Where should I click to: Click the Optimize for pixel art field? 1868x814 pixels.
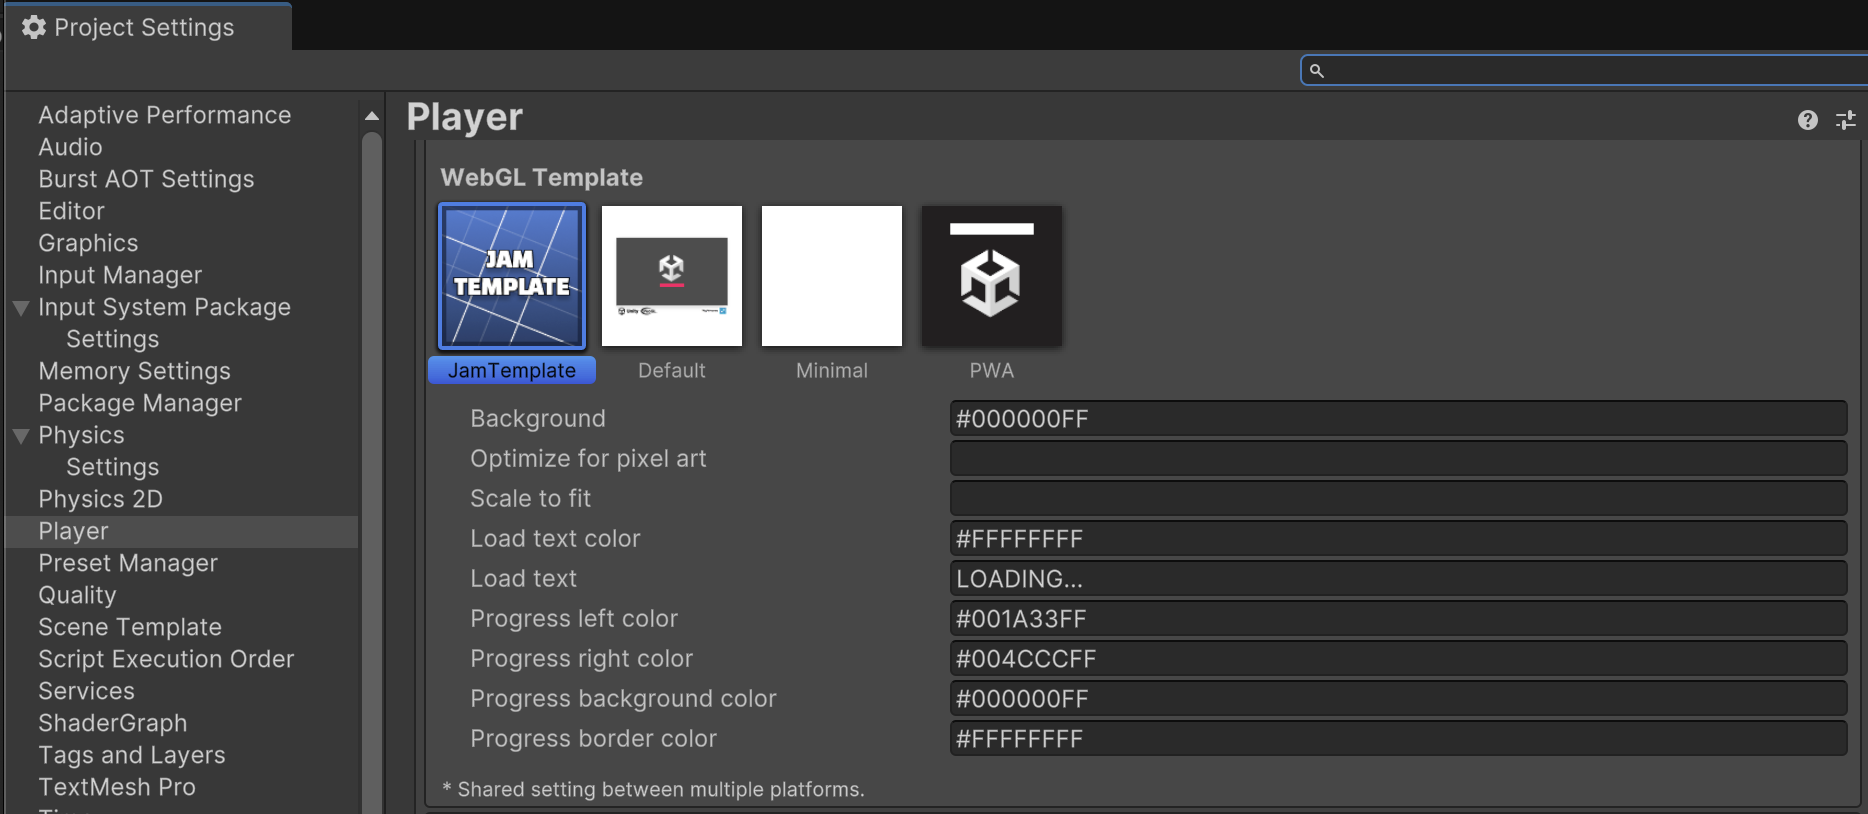tap(1397, 459)
